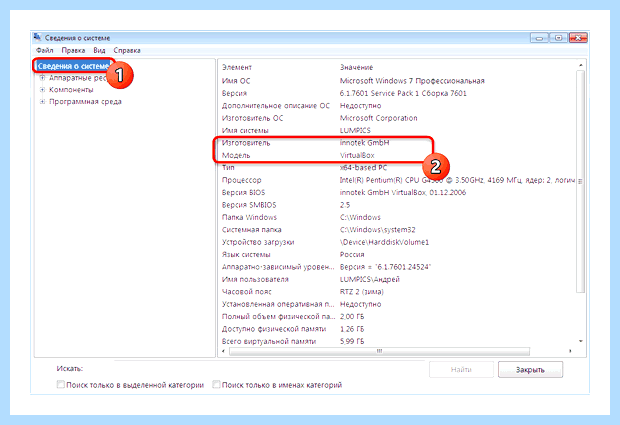This screenshot has height=425, width=620.
Task: Select the Изготовитель ОС row
Action: click(x=397, y=118)
